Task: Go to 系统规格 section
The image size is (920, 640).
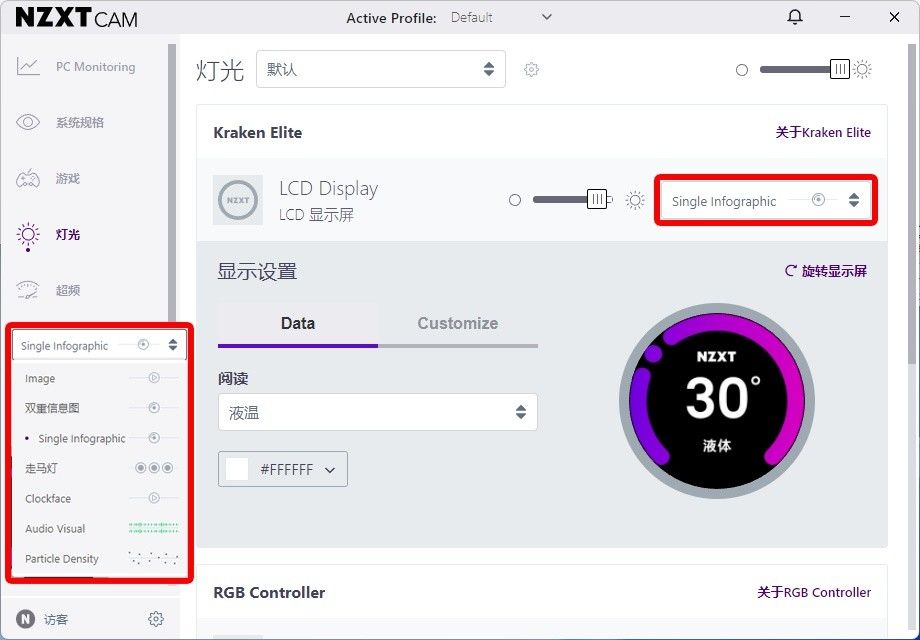Action: 80,123
